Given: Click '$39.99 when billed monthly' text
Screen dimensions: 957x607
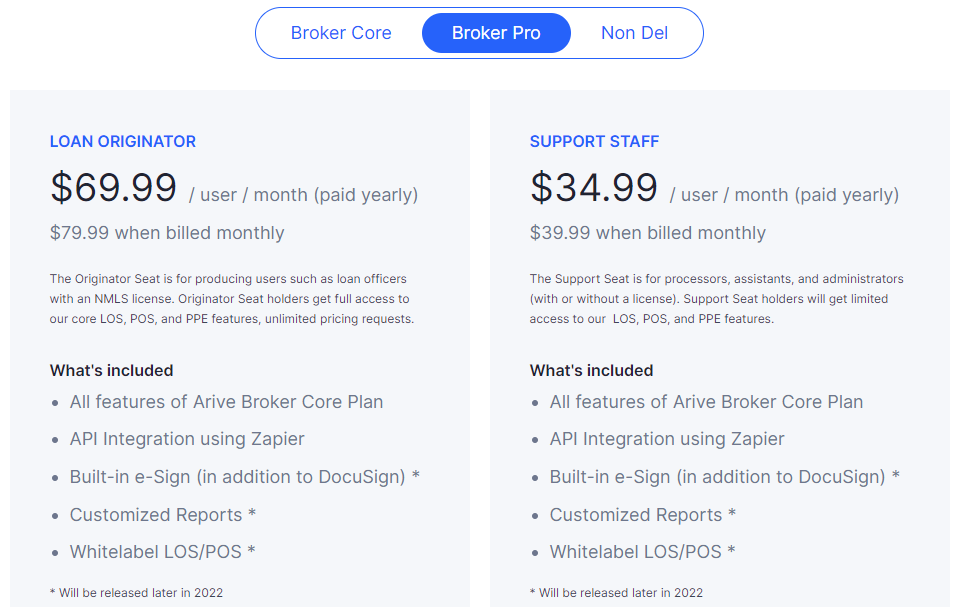Looking at the screenshot, I should pos(640,232).
